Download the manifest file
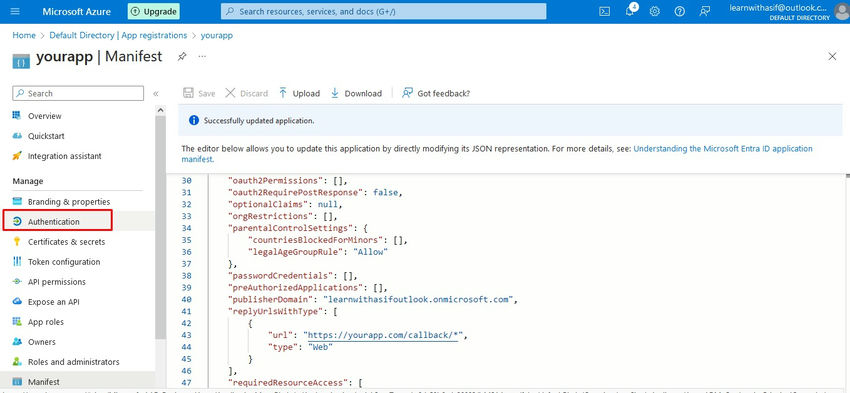The image size is (850, 393). point(356,93)
